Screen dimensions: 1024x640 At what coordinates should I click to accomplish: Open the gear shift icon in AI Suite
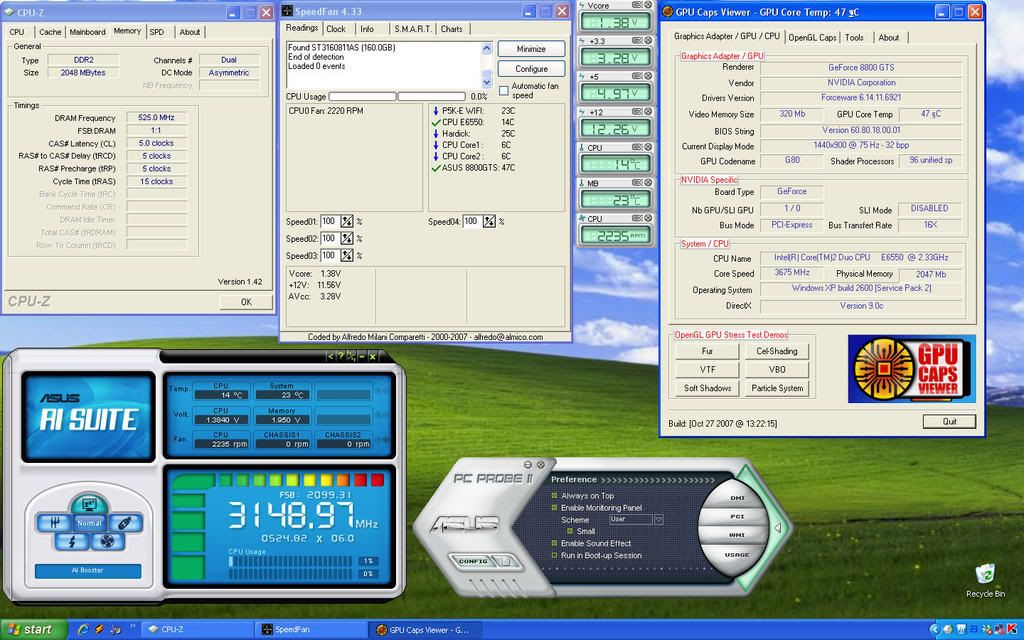coord(53,522)
